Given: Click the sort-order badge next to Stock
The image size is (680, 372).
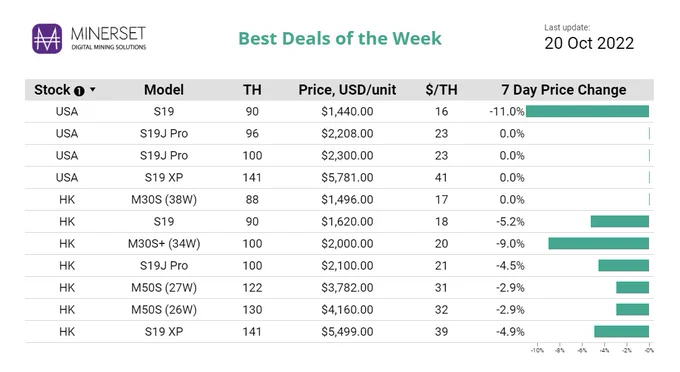Looking at the screenshot, I should click(x=79, y=91).
